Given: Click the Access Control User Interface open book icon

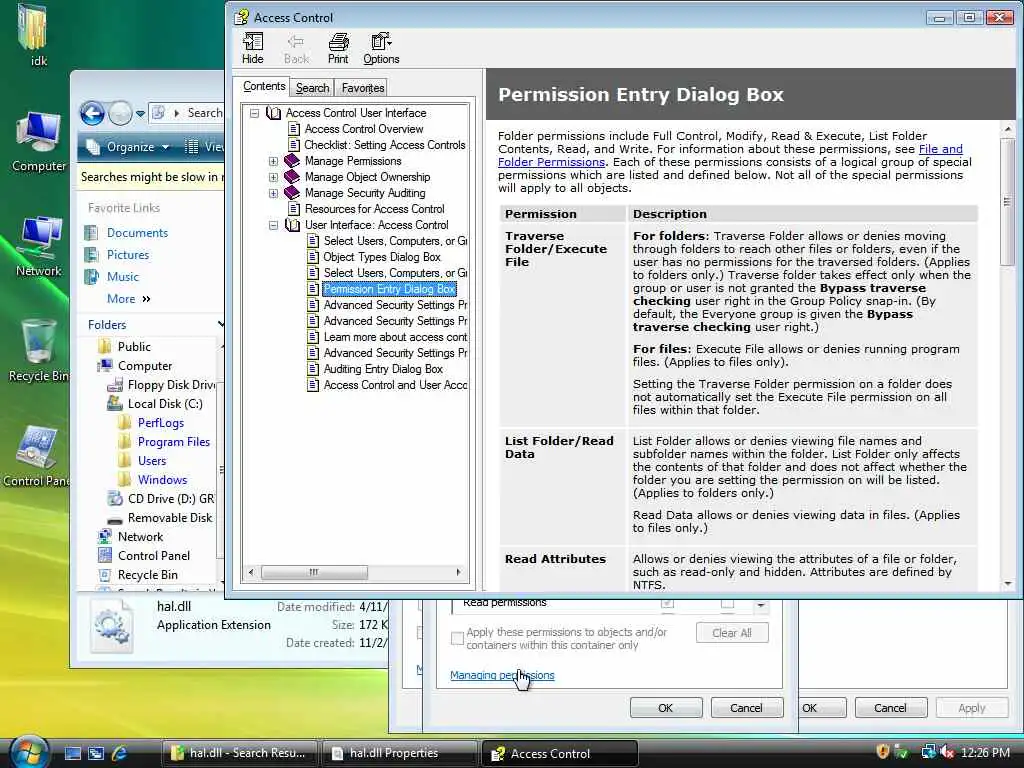Looking at the screenshot, I should (273, 113).
